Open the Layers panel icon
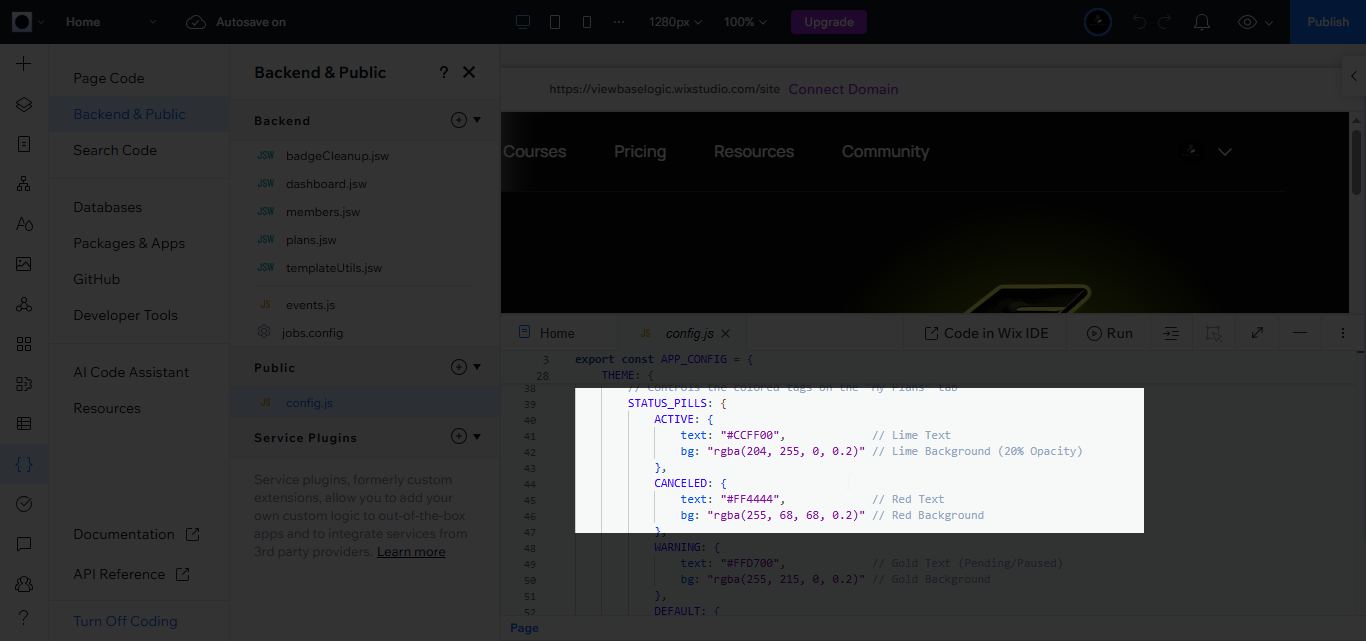The image size is (1366, 641). click(x=24, y=104)
